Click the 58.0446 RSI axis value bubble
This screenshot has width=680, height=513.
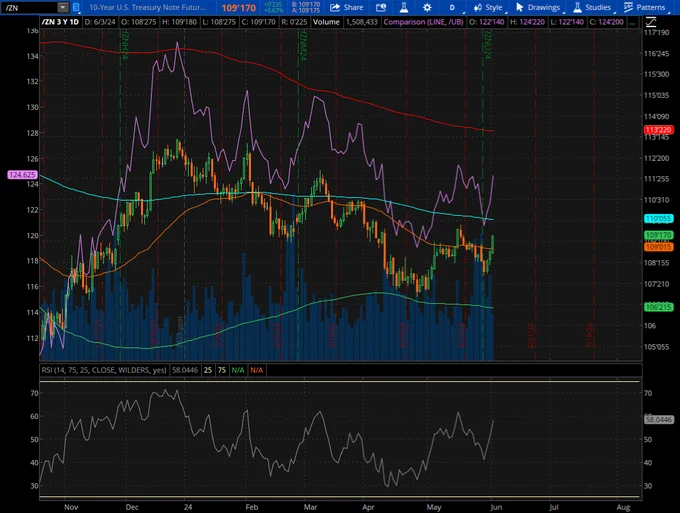[x=658, y=419]
